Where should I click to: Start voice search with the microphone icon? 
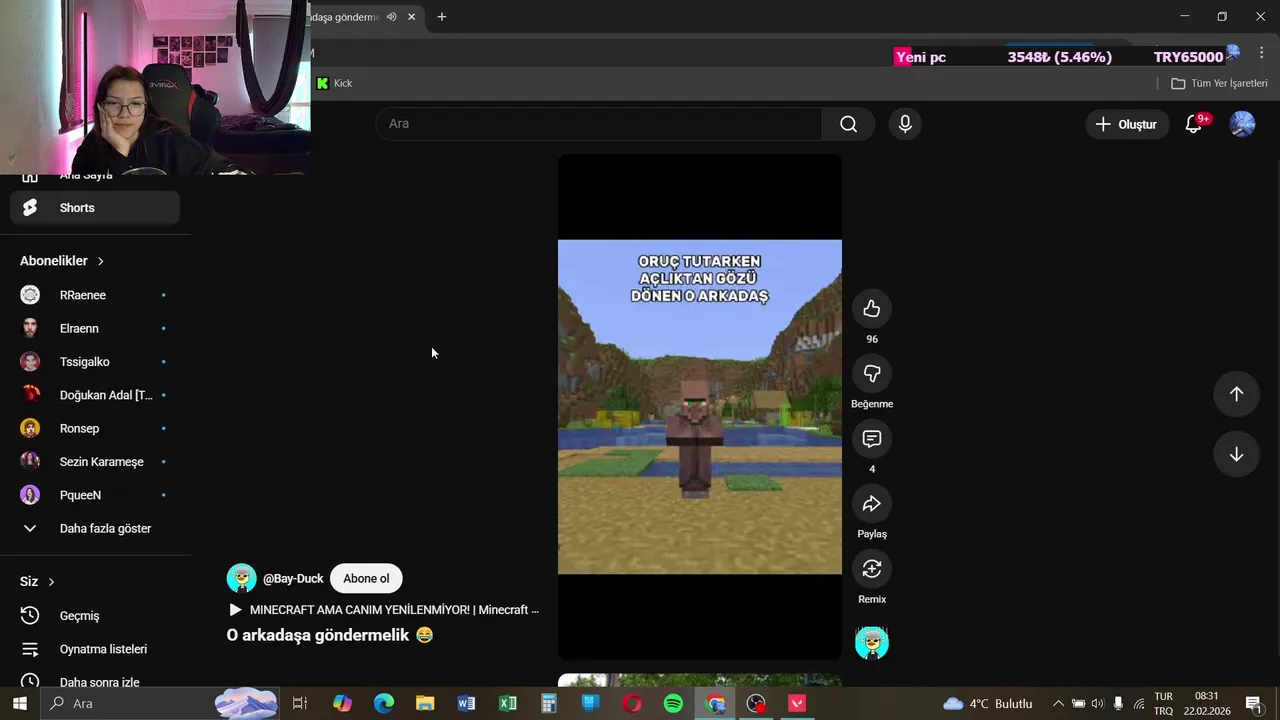(x=905, y=124)
